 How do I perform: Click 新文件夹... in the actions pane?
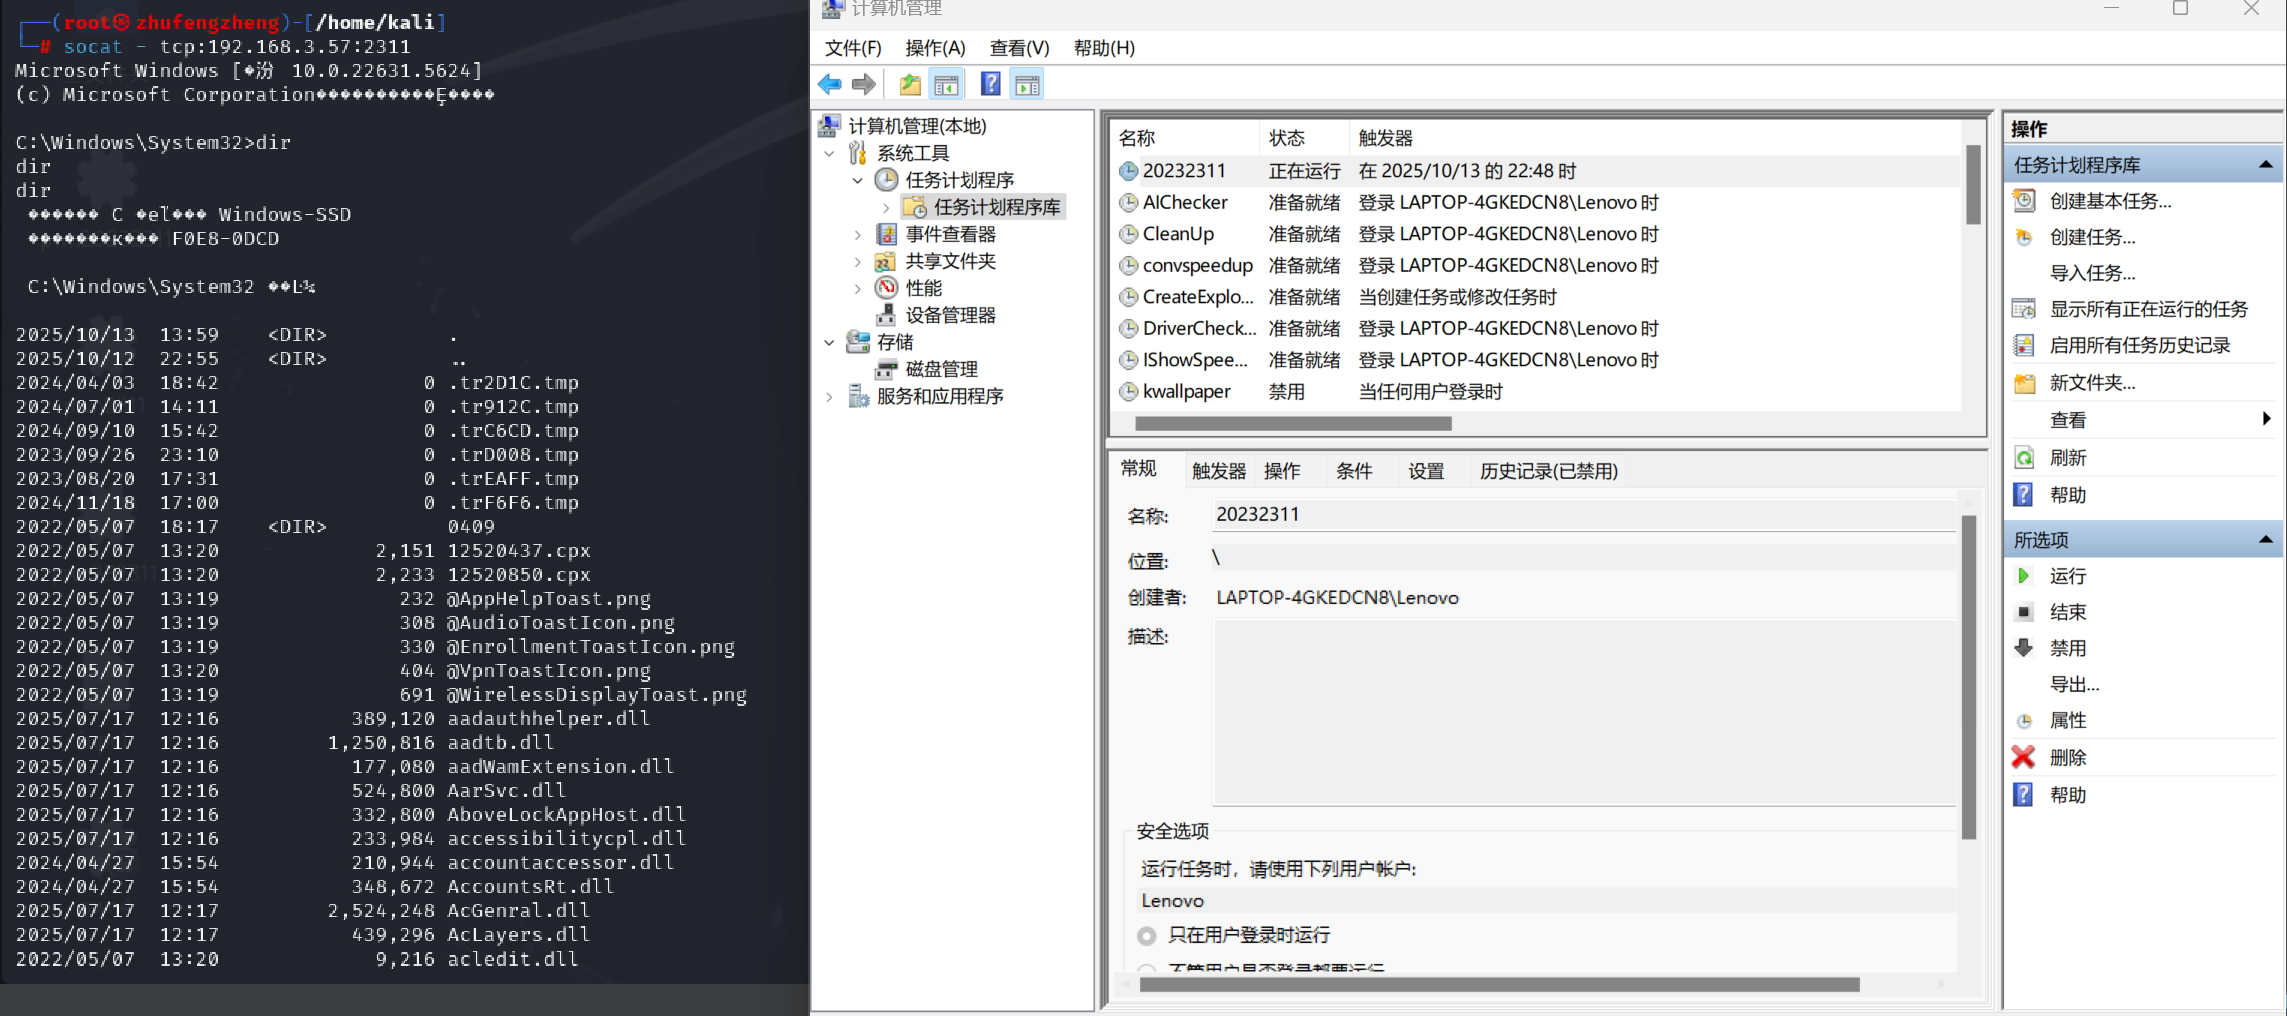[2092, 383]
